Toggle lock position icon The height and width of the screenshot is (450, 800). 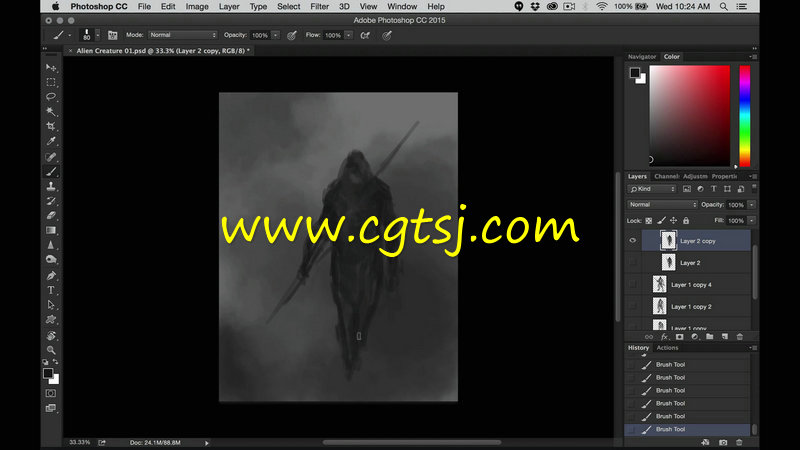pos(673,220)
